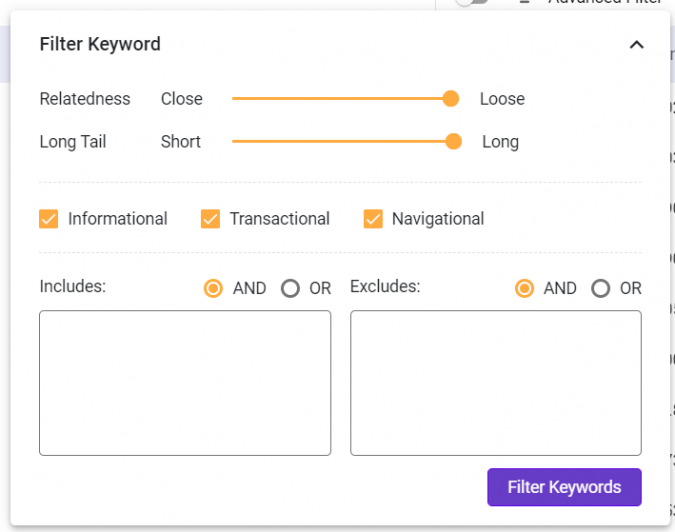Toggle the switch beside Advanced Filter

pos(471,2)
